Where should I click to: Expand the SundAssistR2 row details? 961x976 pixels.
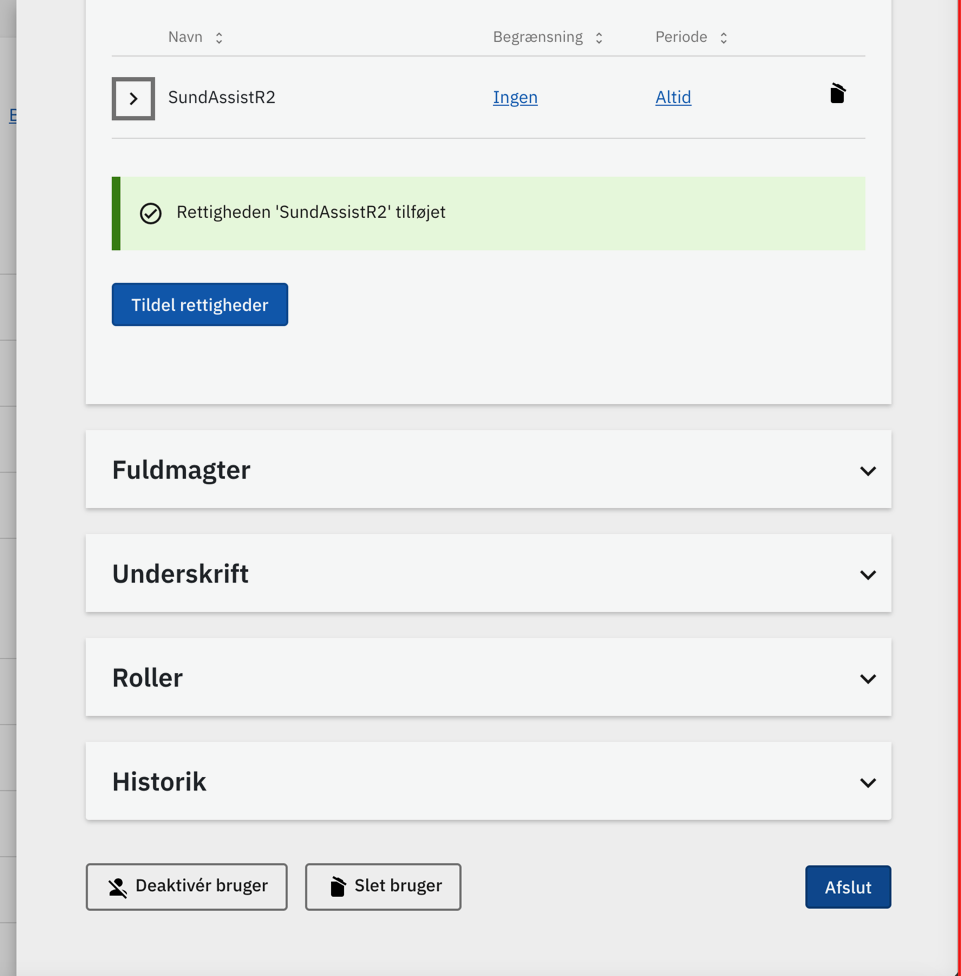(133, 98)
